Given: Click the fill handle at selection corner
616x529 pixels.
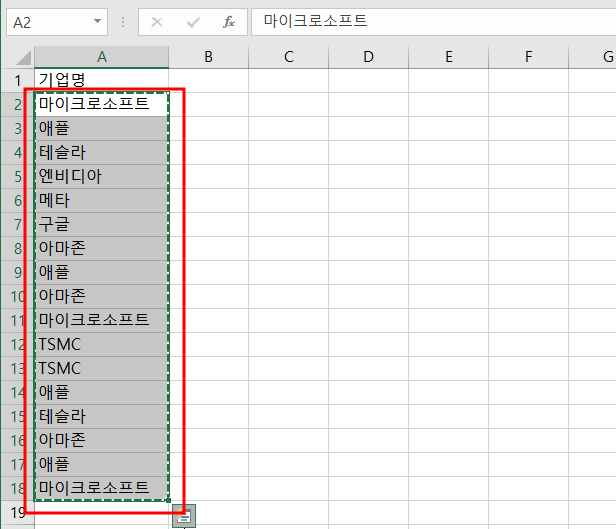Looking at the screenshot, I should click(169, 500).
